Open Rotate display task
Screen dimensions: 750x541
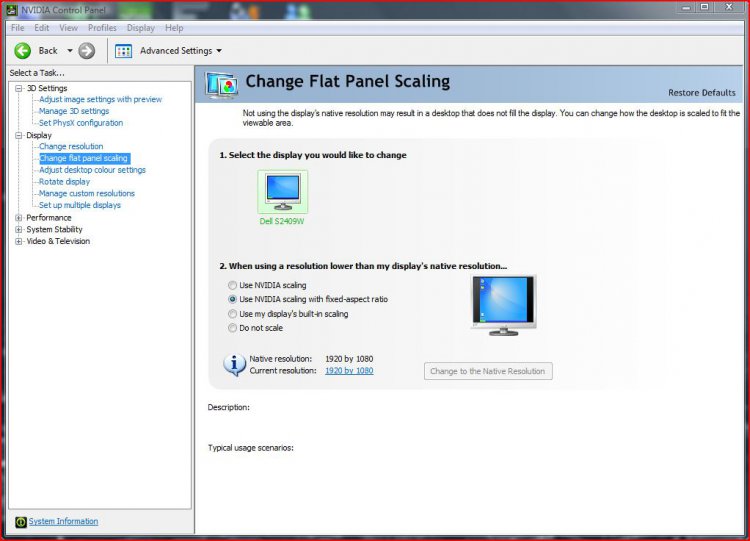[65, 182]
